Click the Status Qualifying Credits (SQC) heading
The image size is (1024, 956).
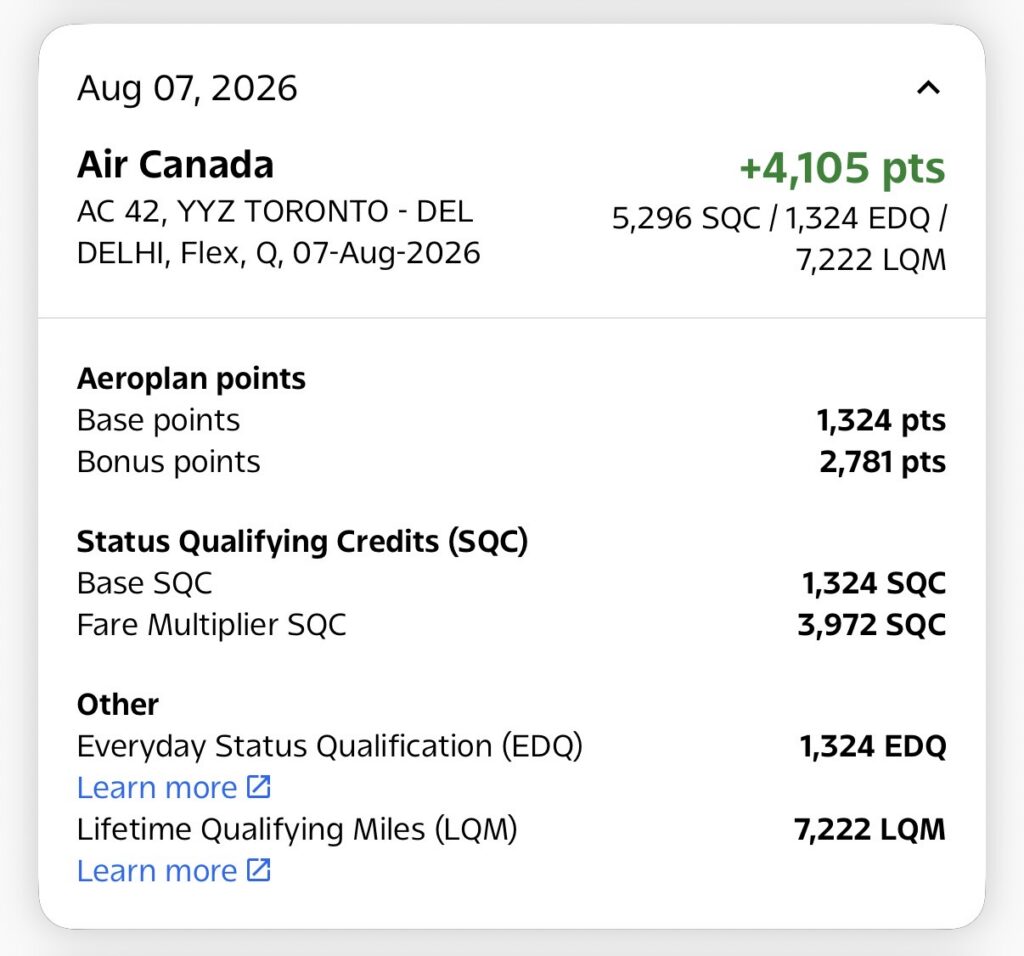302,541
